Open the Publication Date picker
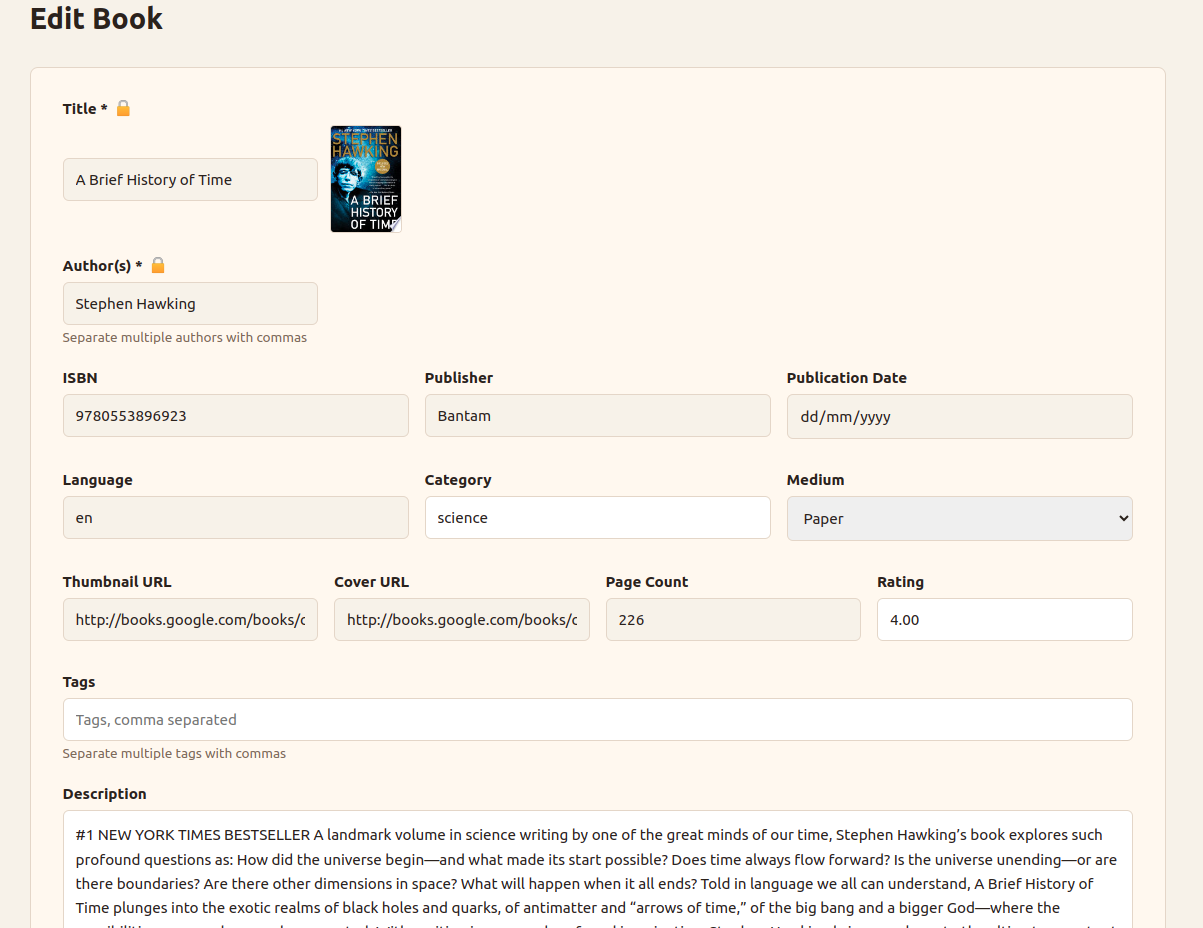The height and width of the screenshot is (928, 1203). [959, 416]
